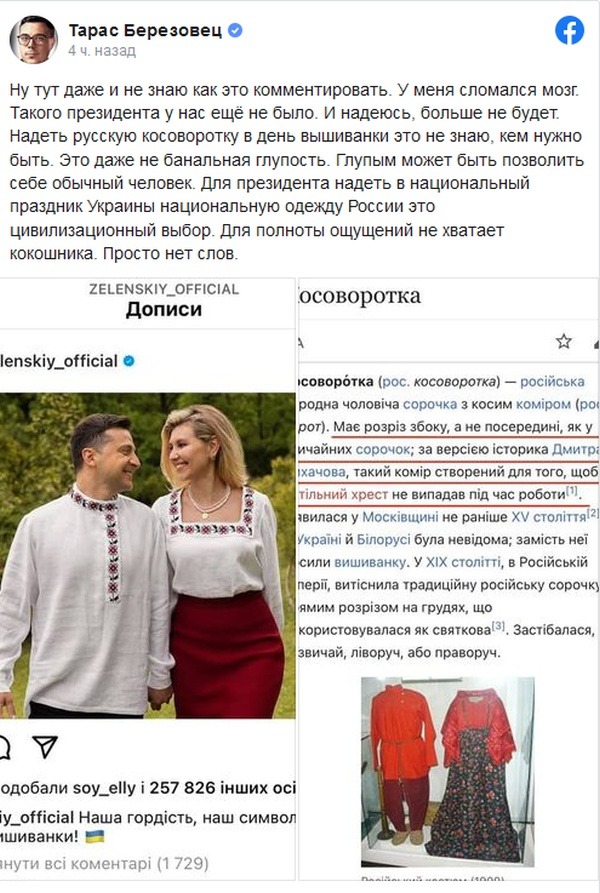Follow the 'вишиванку' article link
This screenshot has height=893, width=600.
(x=370, y=562)
